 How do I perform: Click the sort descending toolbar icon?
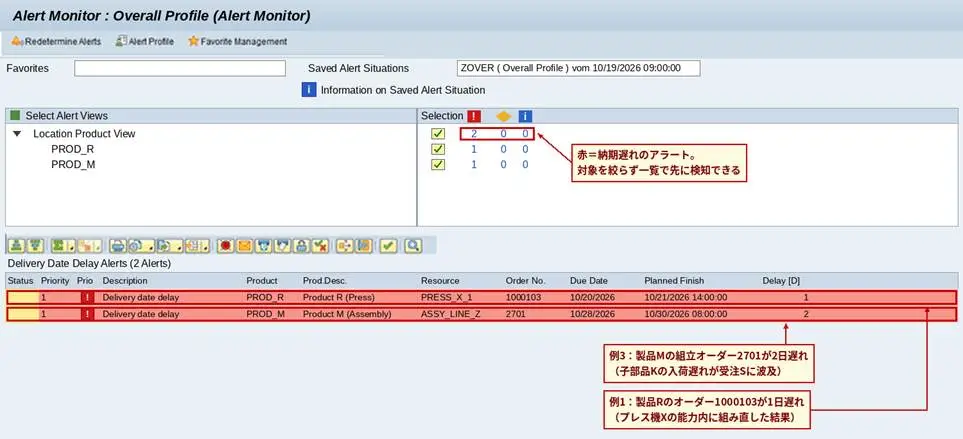36,246
